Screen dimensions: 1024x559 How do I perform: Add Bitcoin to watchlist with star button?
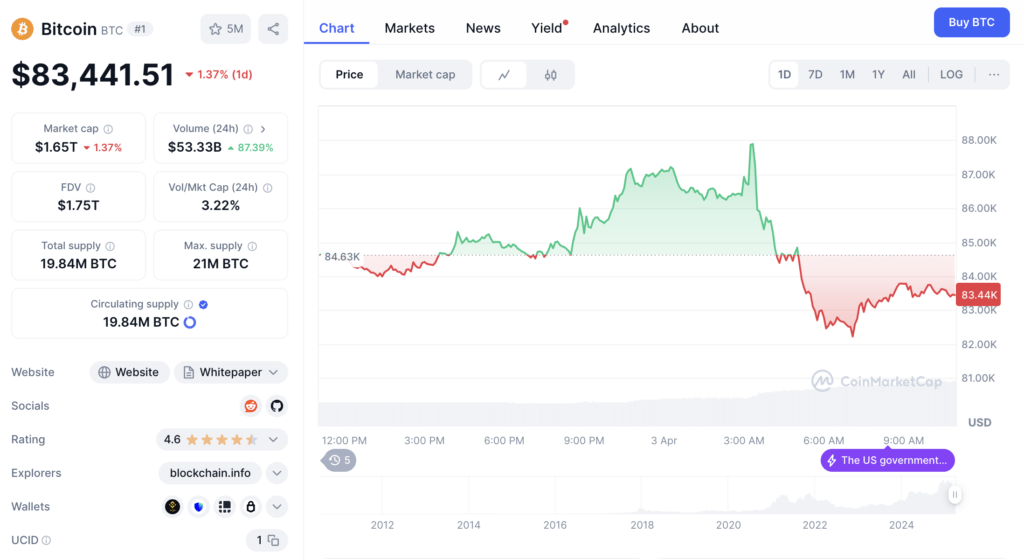pos(225,29)
